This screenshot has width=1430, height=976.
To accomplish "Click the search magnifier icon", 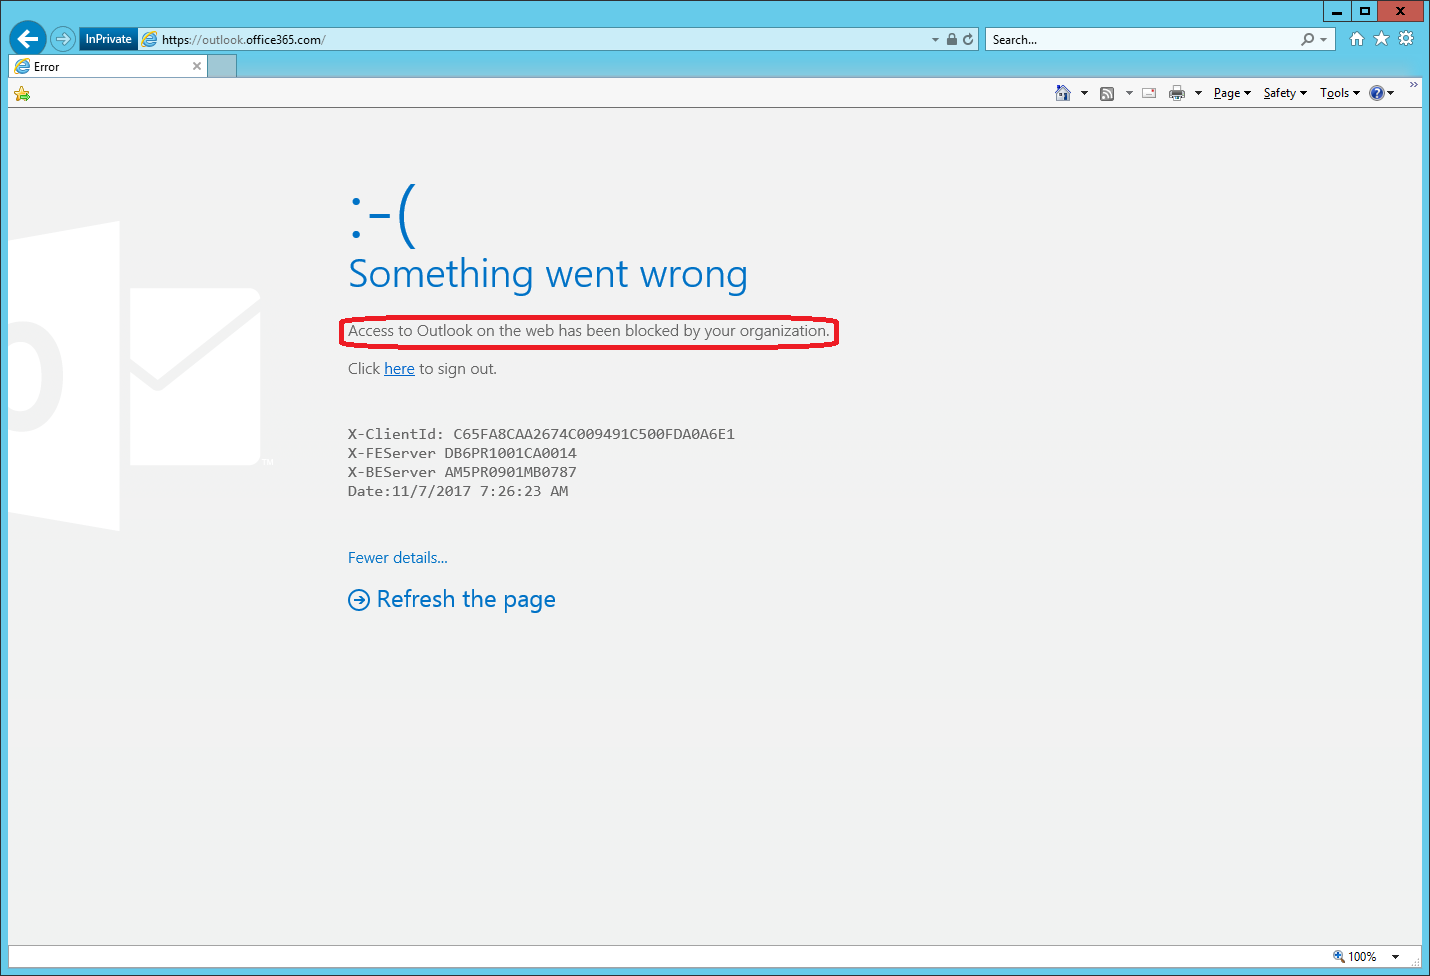I will [1307, 40].
